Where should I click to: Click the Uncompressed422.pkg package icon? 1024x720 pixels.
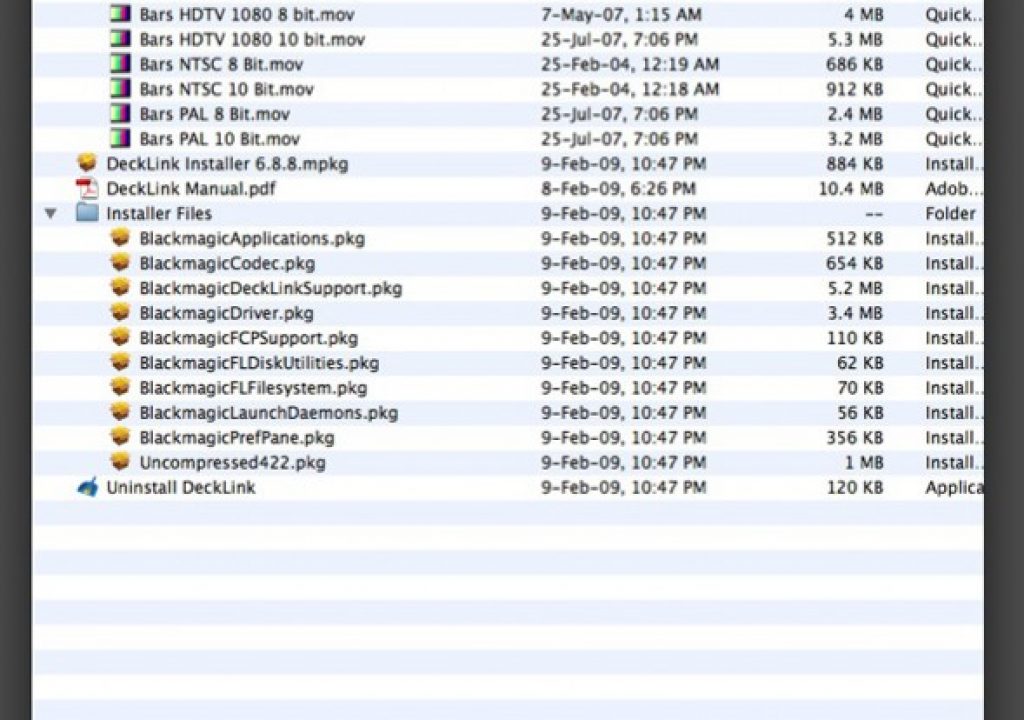tap(120, 461)
